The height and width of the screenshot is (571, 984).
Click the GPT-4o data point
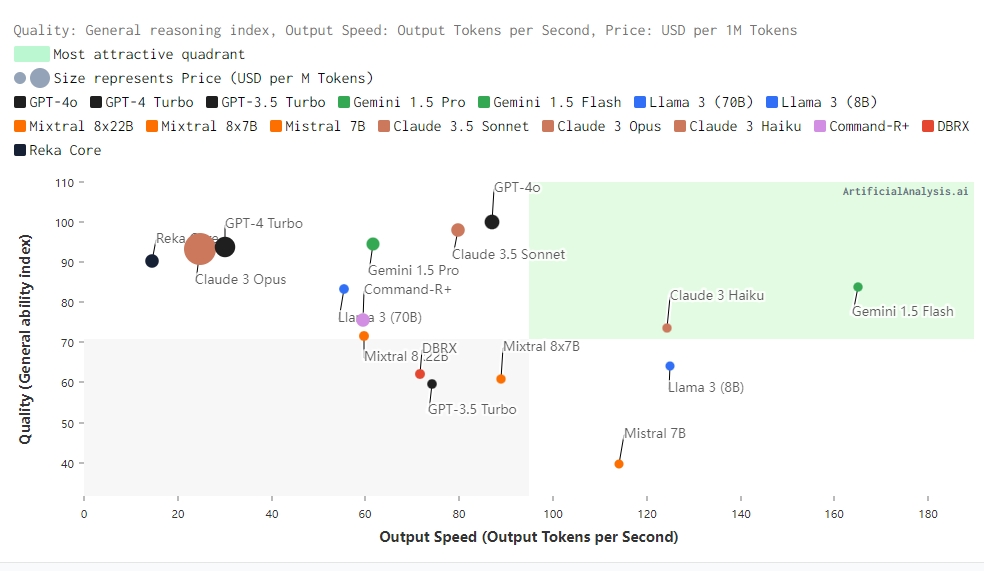(x=492, y=222)
